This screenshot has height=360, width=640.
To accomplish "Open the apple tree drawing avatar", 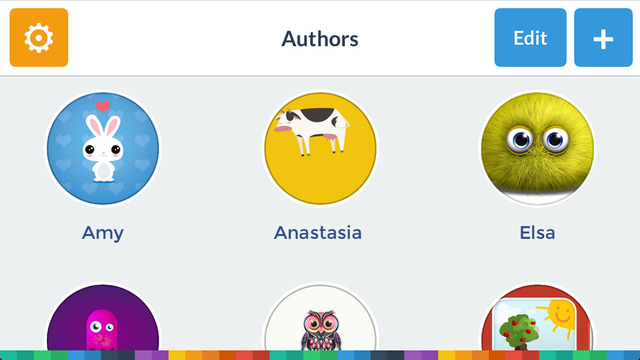I will pyautogui.click(x=537, y=318).
